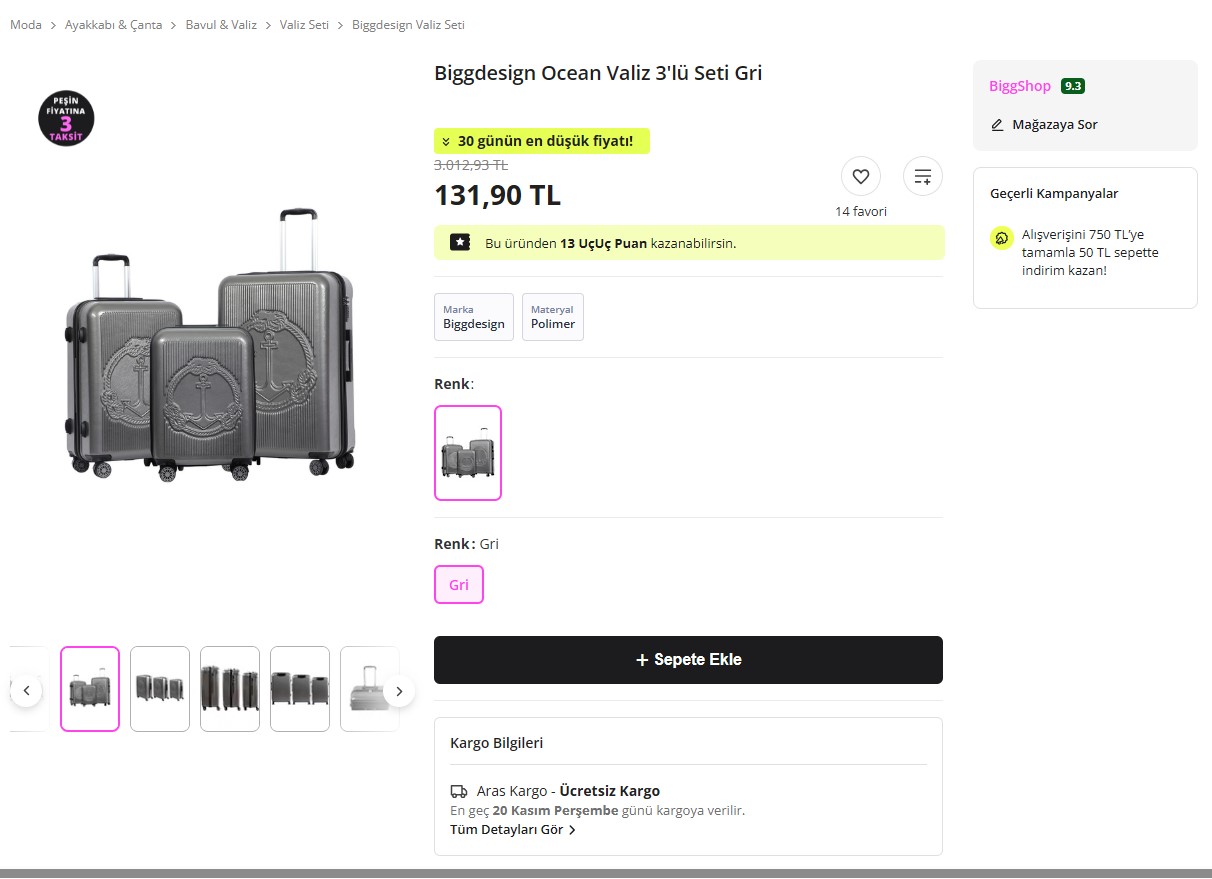1212x879 pixels.
Task: Click the 30 günün en düşük fiyatı badge
Action: [x=541, y=141]
